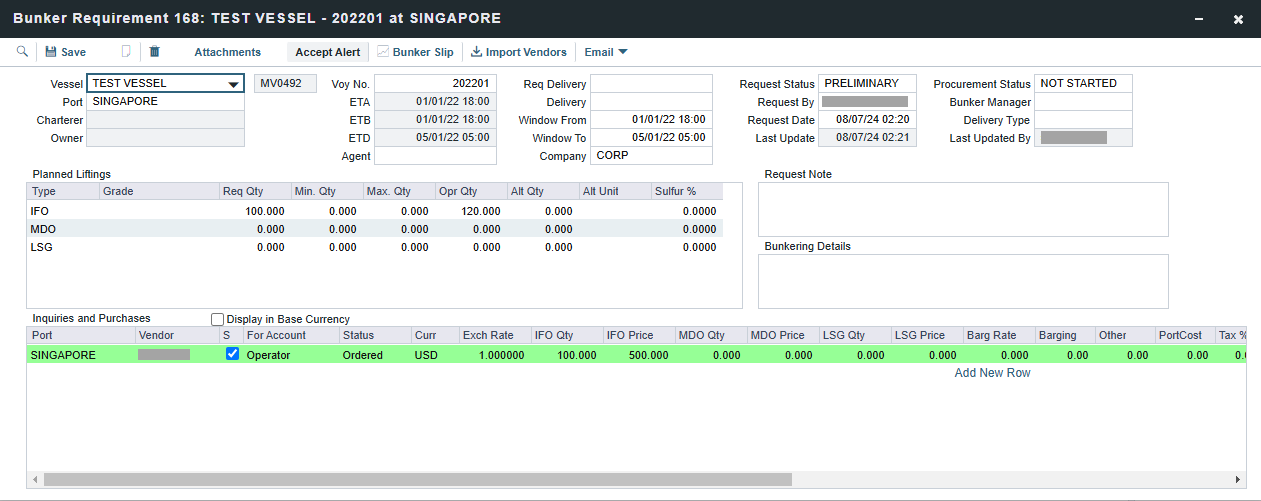
Task: Click the Import Vendors download icon
Action: click(x=476, y=52)
